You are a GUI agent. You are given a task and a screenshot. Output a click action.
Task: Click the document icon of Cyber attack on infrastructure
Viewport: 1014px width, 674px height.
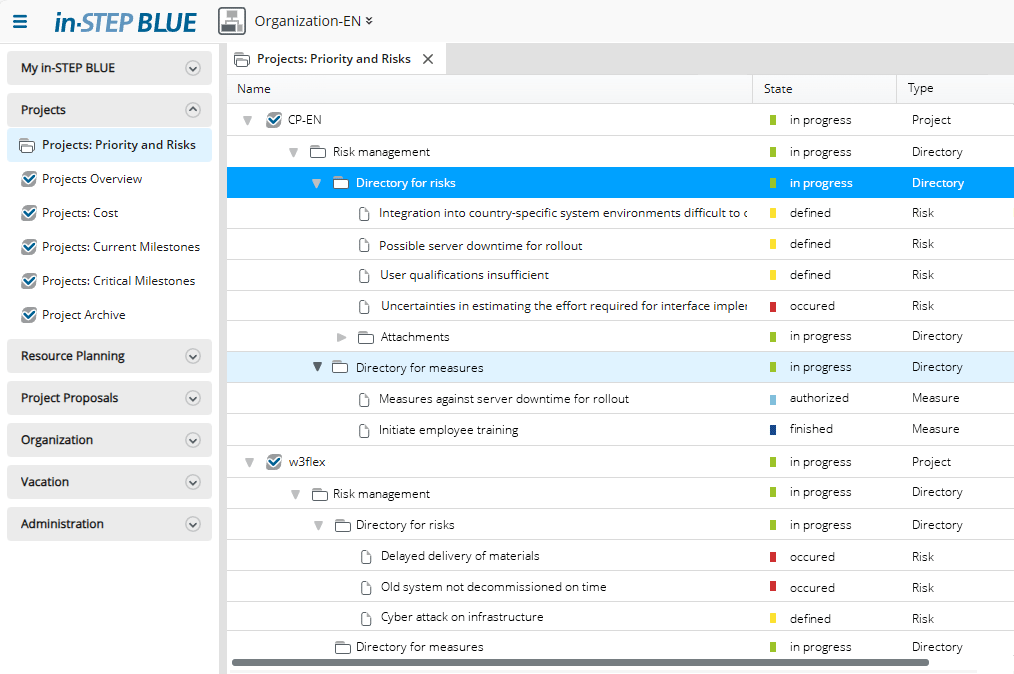point(364,618)
